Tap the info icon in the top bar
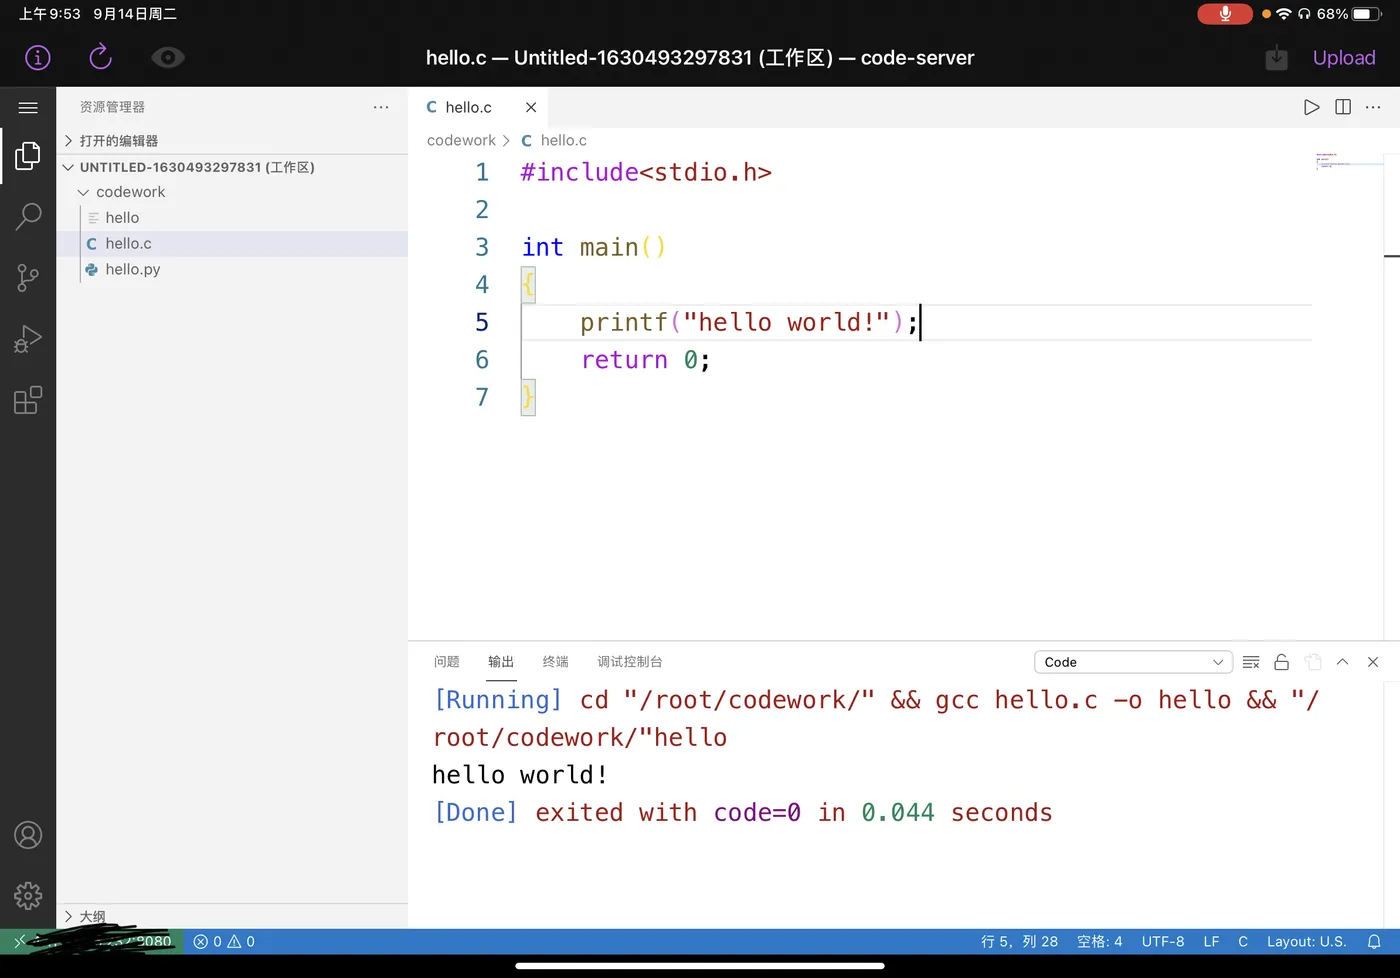 pyautogui.click(x=38, y=58)
